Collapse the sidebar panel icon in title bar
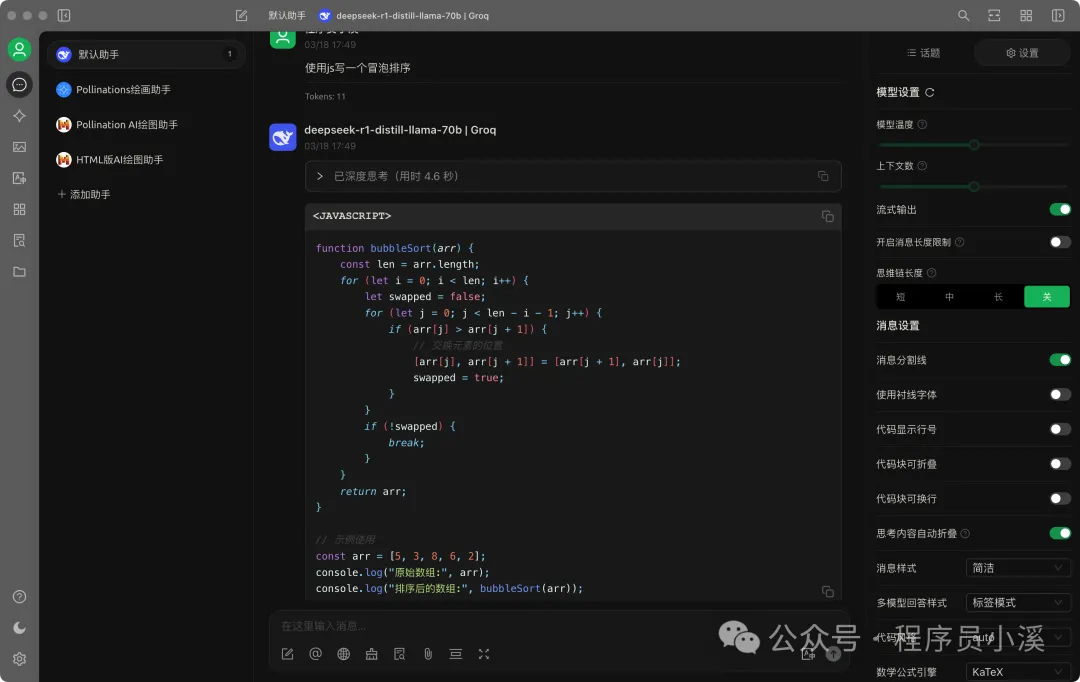Screen dimensions: 1080x682 point(64,15)
